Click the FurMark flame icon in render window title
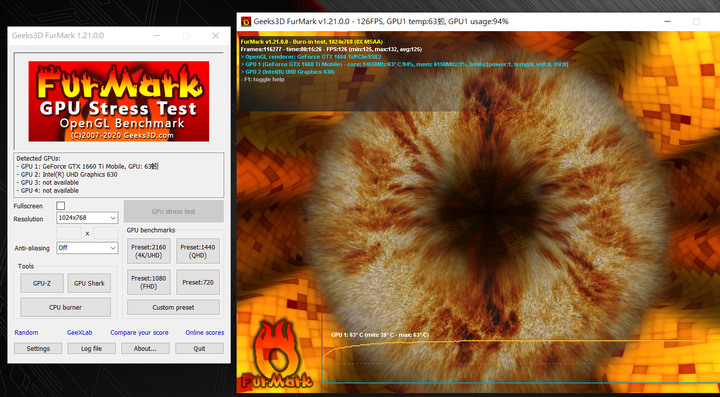The height and width of the screenshot is (397, 720). tap(246, 22)
